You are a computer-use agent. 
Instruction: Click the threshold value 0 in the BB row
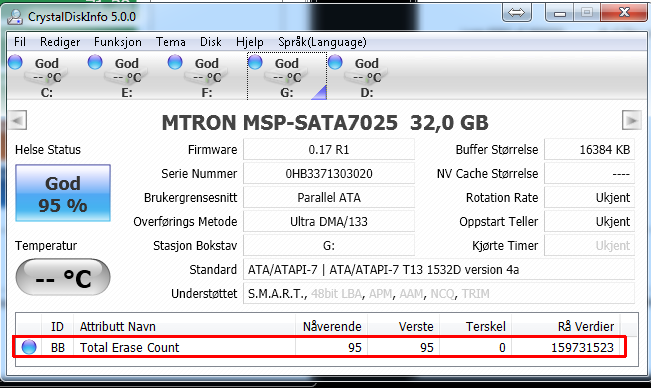tap(502, 347)
